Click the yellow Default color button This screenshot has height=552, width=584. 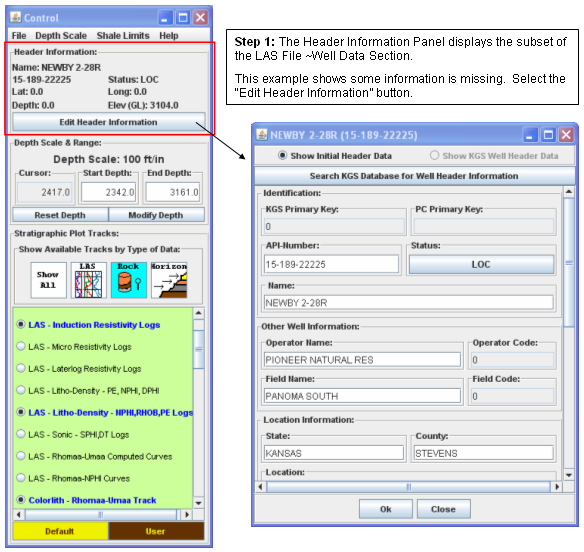tap(60, 531)
